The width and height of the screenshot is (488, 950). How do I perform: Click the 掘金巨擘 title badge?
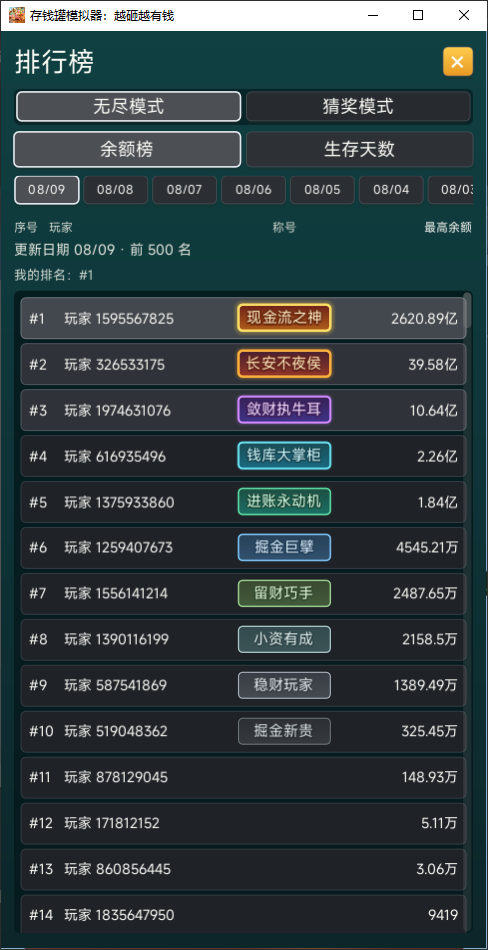tap(284, 548)
